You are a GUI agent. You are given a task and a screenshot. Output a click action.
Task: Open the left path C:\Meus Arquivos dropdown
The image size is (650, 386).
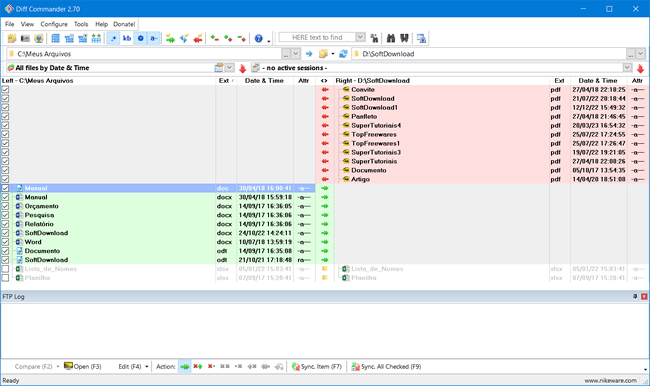[x=296, y=54]
